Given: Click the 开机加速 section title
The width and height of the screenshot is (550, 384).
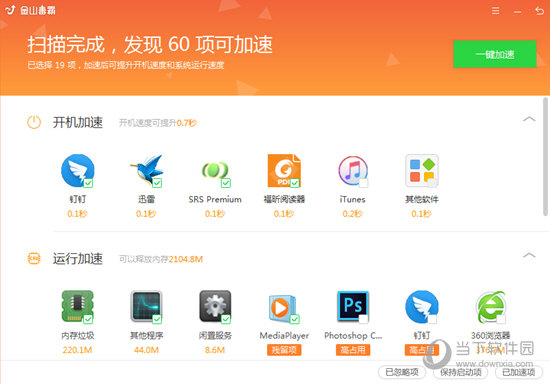Looking at the screenshot, I should click(x=78, y=122).
